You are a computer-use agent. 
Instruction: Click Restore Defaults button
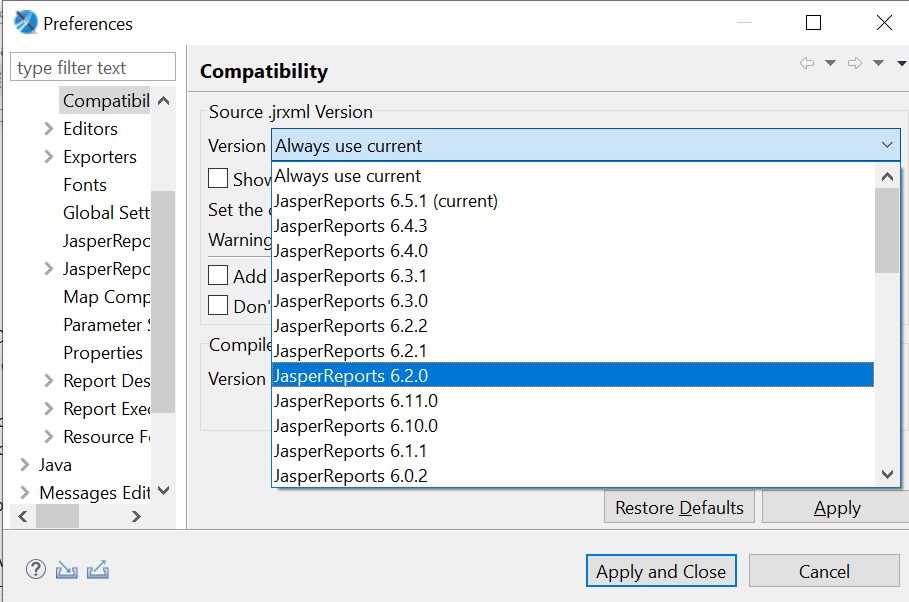point(679,507)
